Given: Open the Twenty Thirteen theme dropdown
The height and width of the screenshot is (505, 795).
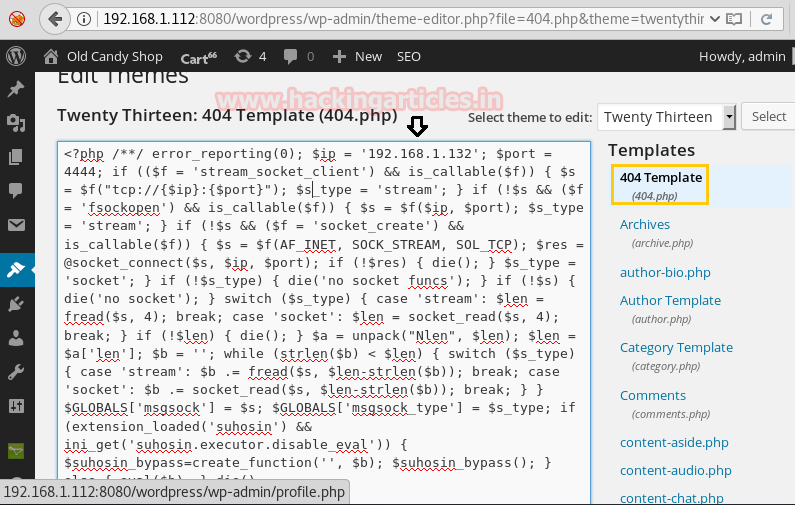Looking at the screenshot, I should 666,117.
